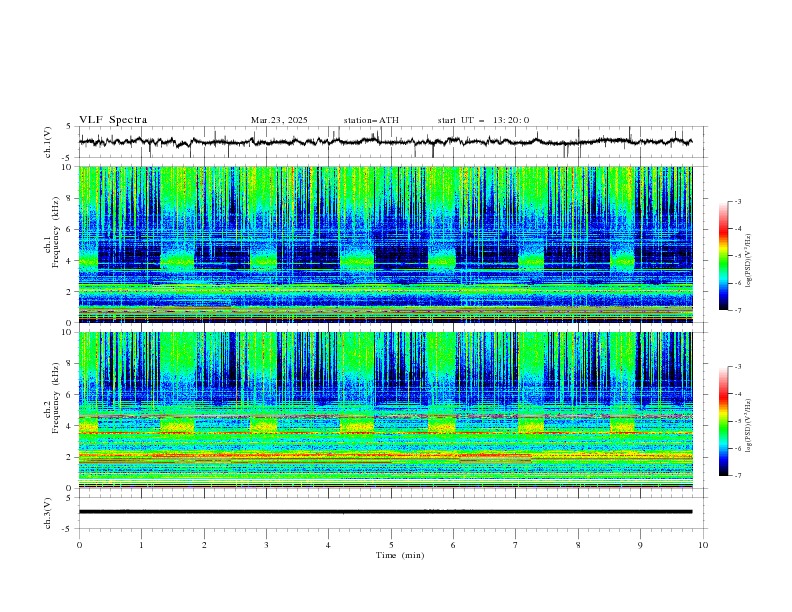
Task: Click the ch.1 color bar "log(PSD)(V²/Hz)" label
Action: coord(748,260)
